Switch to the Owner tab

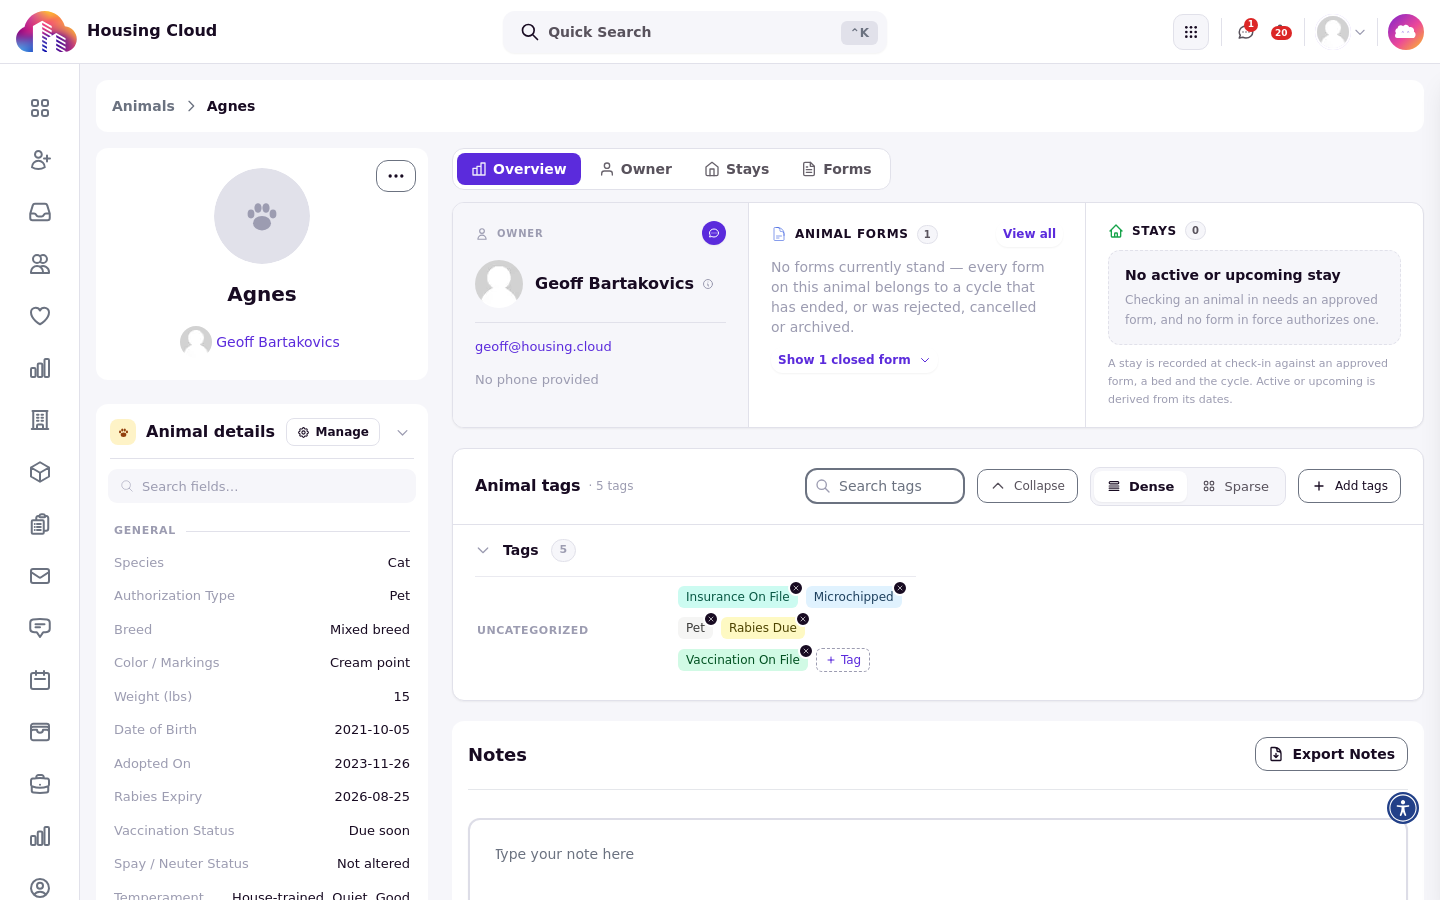(635, 169)
